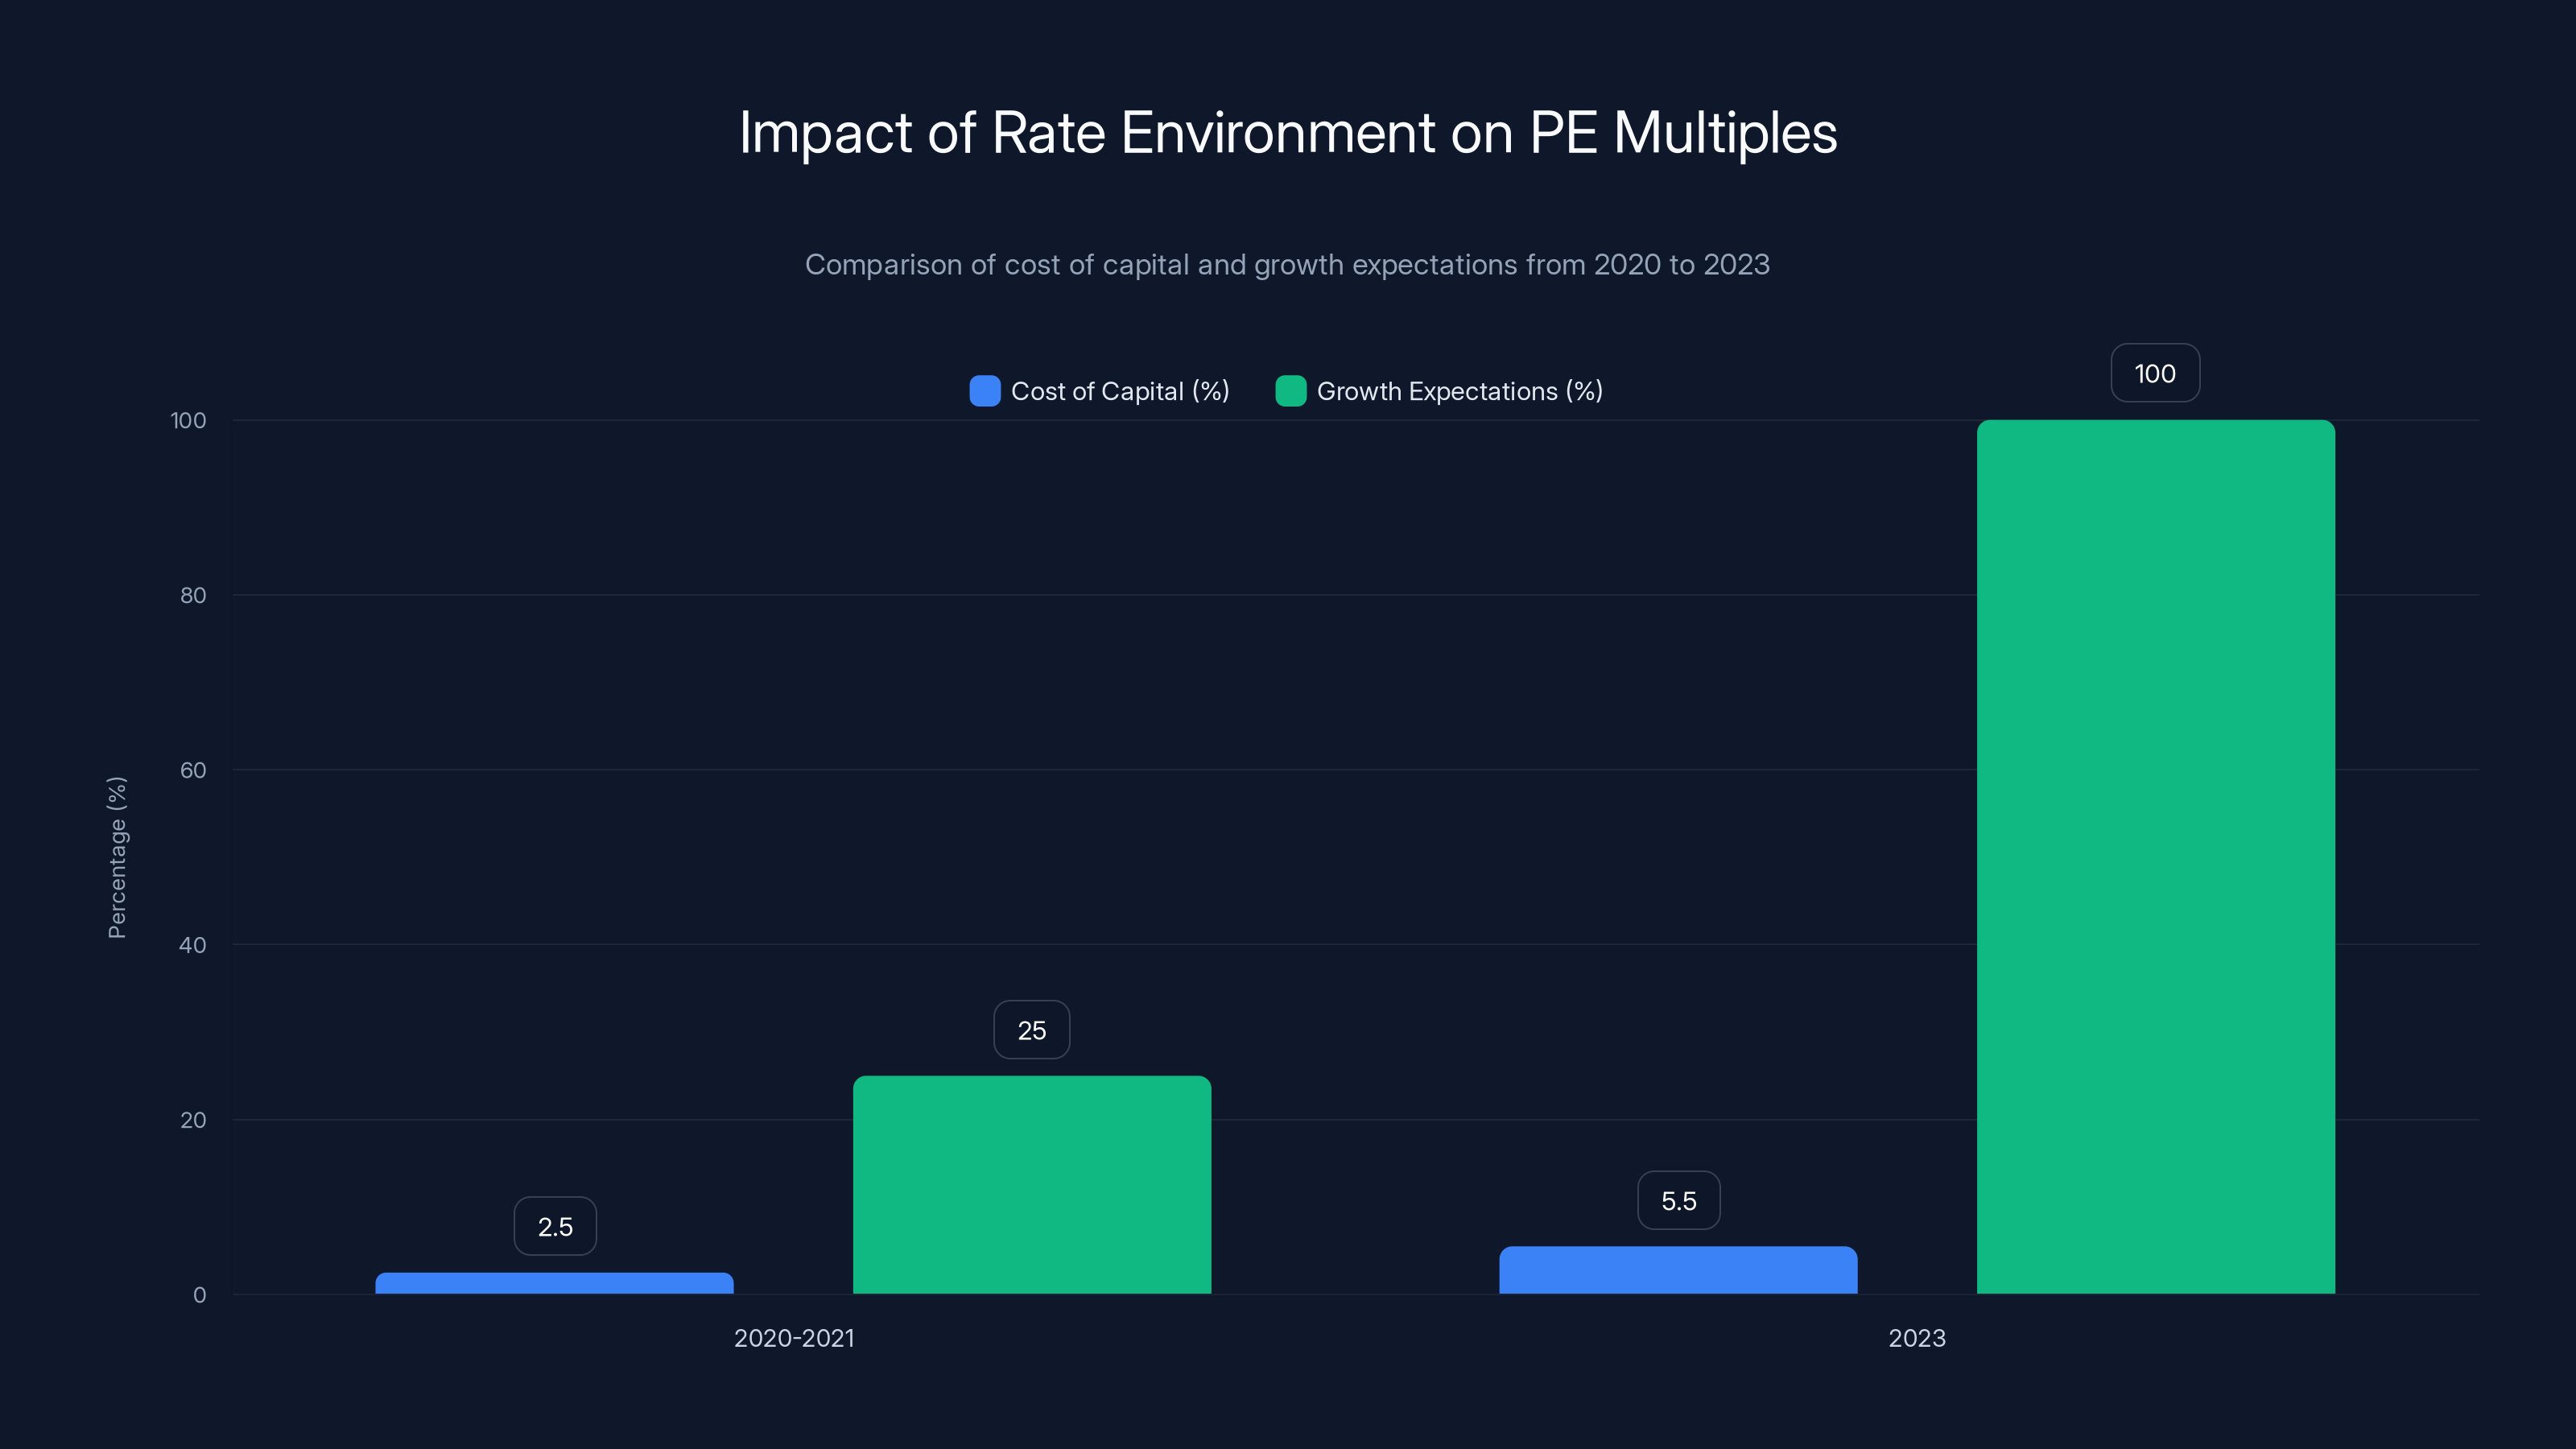Select the 2023 Cost of Capital bar
This screenshot has width=2576, height=1449.
[x=1678, y=1270]
